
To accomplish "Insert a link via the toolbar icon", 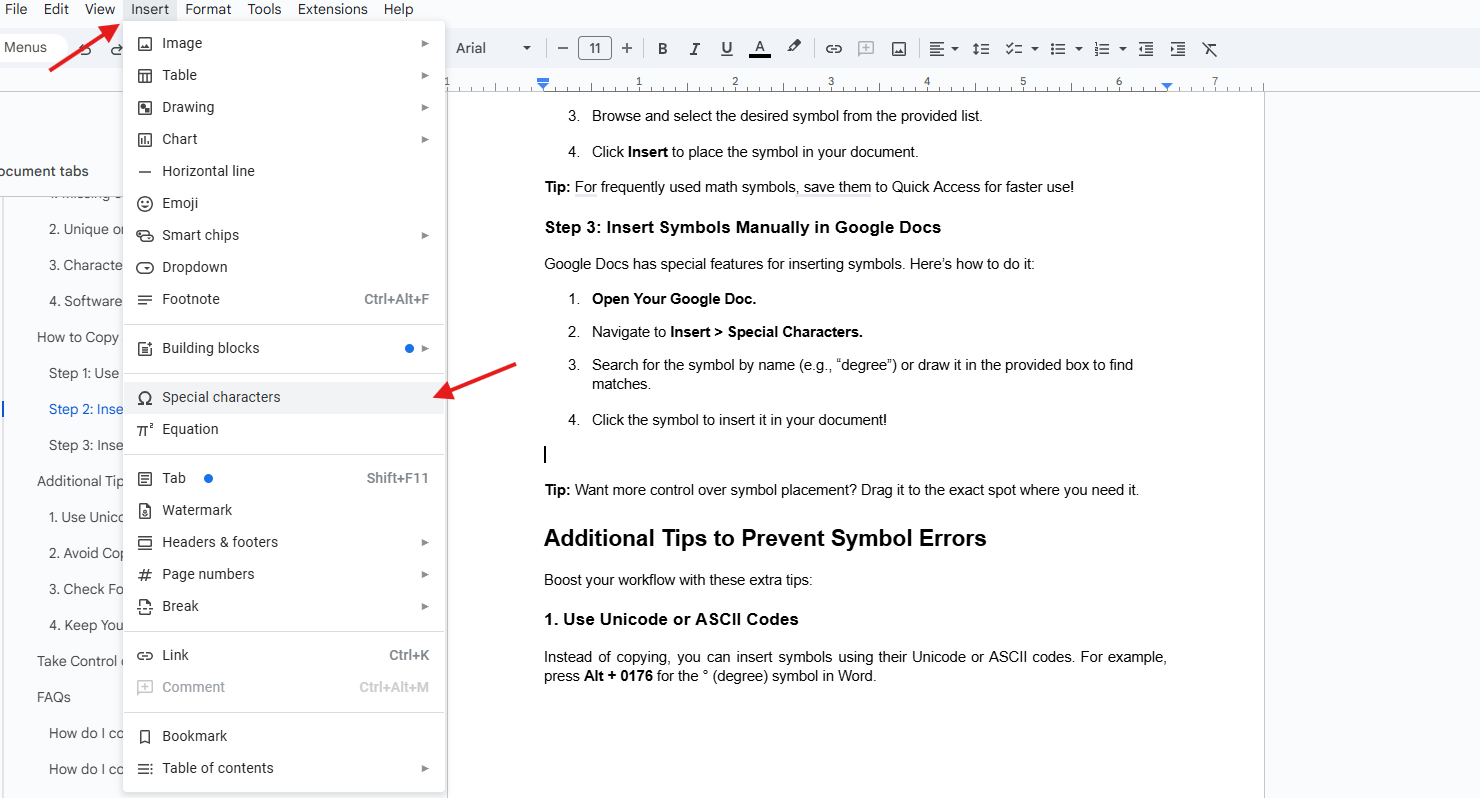I will [x=833, y=47].
